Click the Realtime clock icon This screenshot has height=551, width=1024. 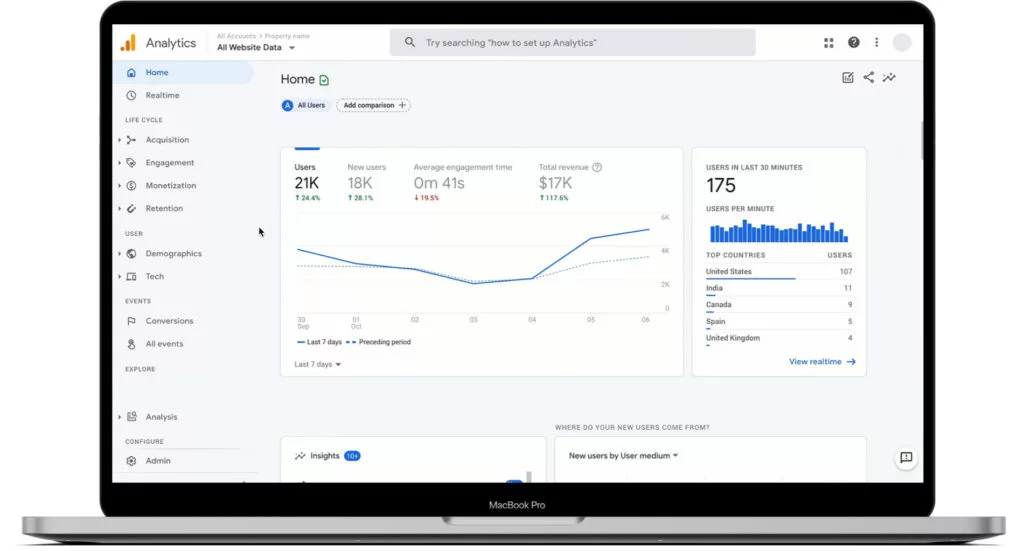tap(131, 95)
